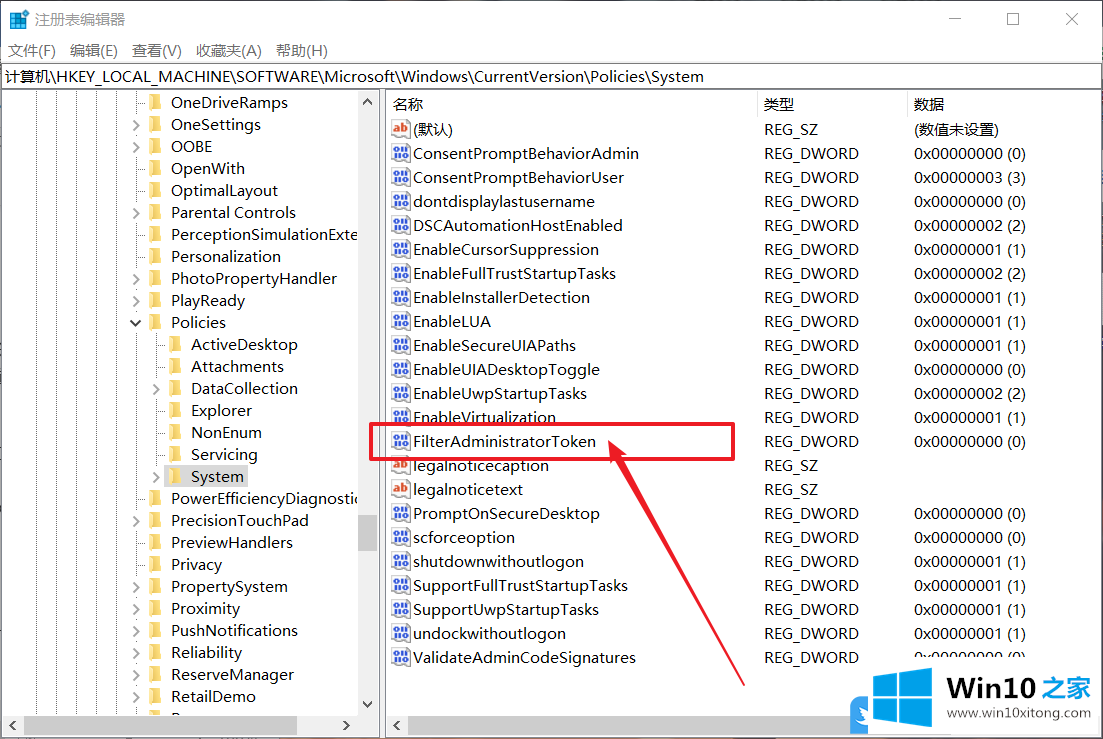Viewport: 1103px width, 739px height.
Task: Click the folder icon next to Policies
Action: (155, 322)
